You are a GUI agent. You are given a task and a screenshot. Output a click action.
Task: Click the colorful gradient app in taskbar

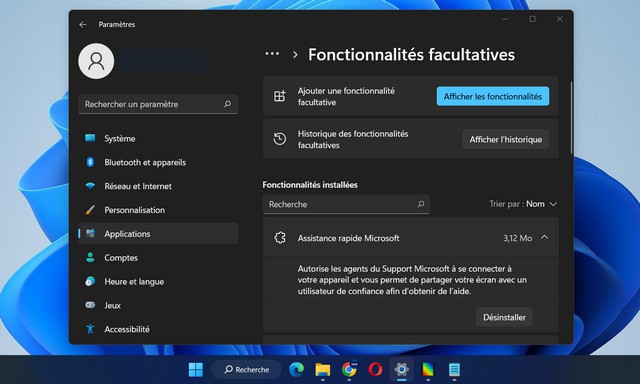click(428, 369)
